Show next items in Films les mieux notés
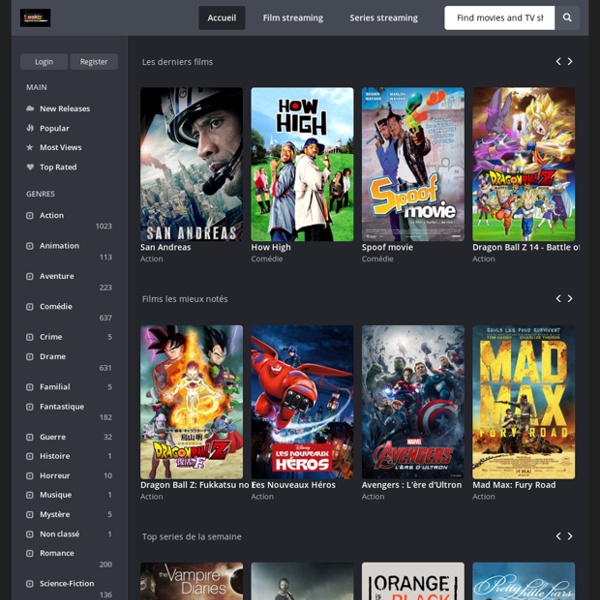600x600 pixels. point(570,298)
